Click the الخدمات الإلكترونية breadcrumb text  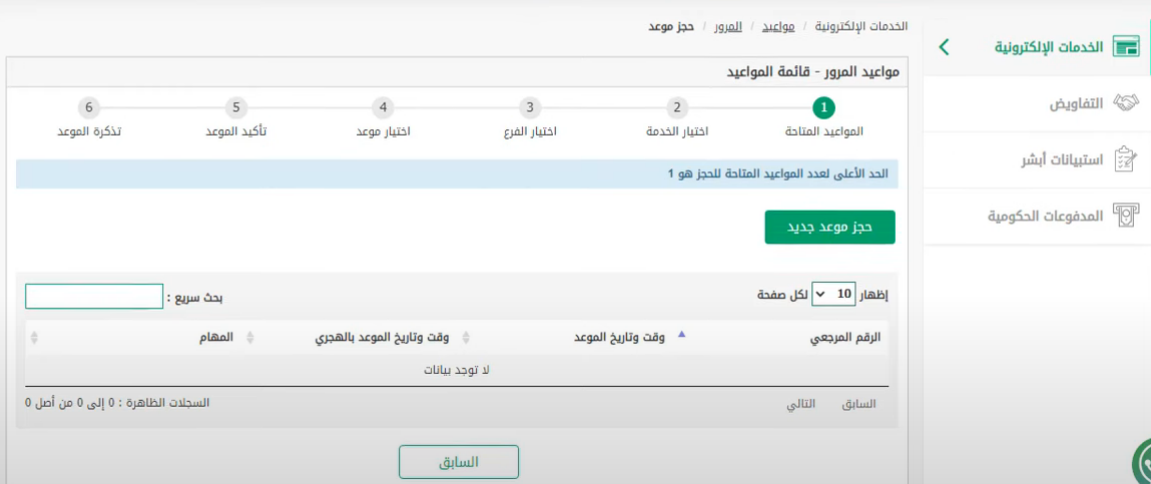point(862,26)
